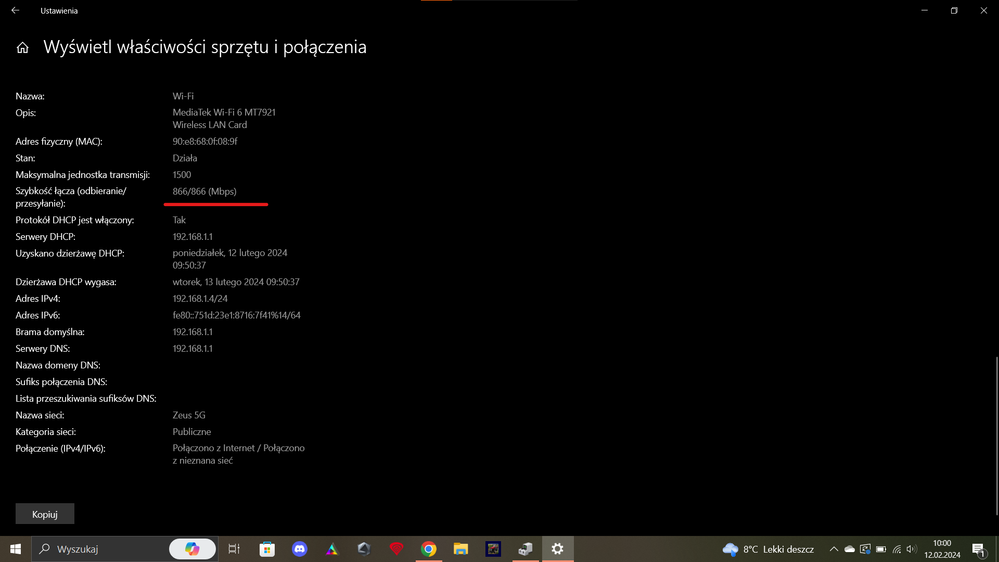Click the DHCP lease obtained date poniedziałek, 12 lutego

point(229,259)
